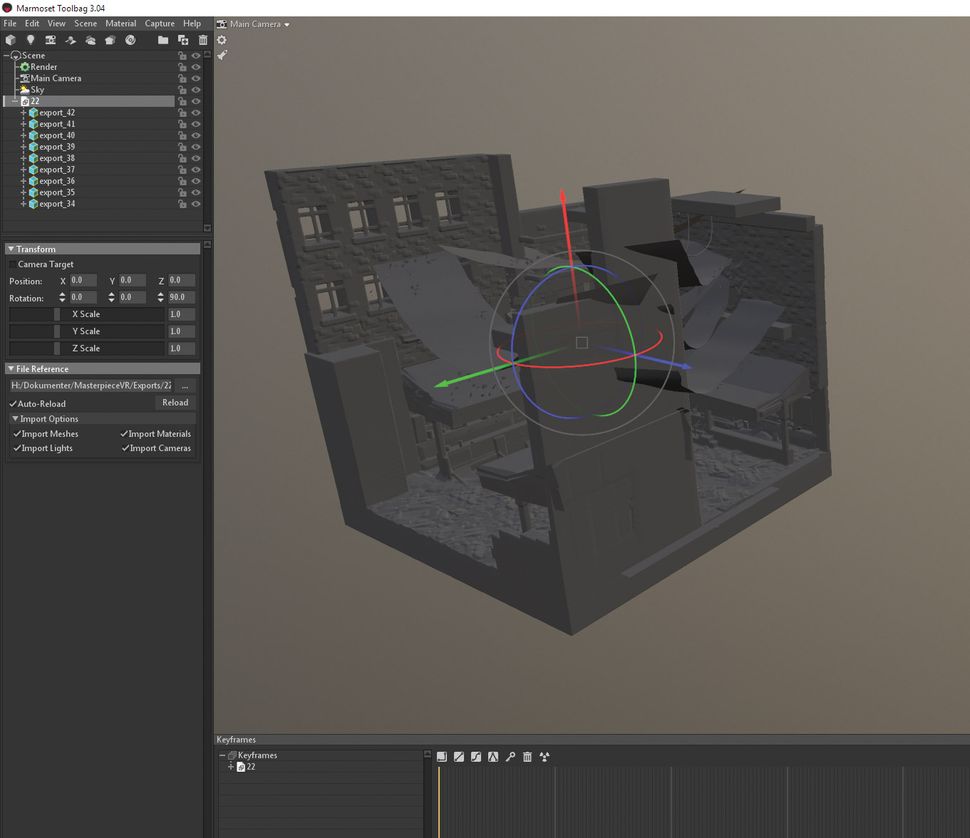Open the duplicate object icon in the toolbar
Image resolution: width=970 pixels, height=838 pixels.
(x=183, y=40)
